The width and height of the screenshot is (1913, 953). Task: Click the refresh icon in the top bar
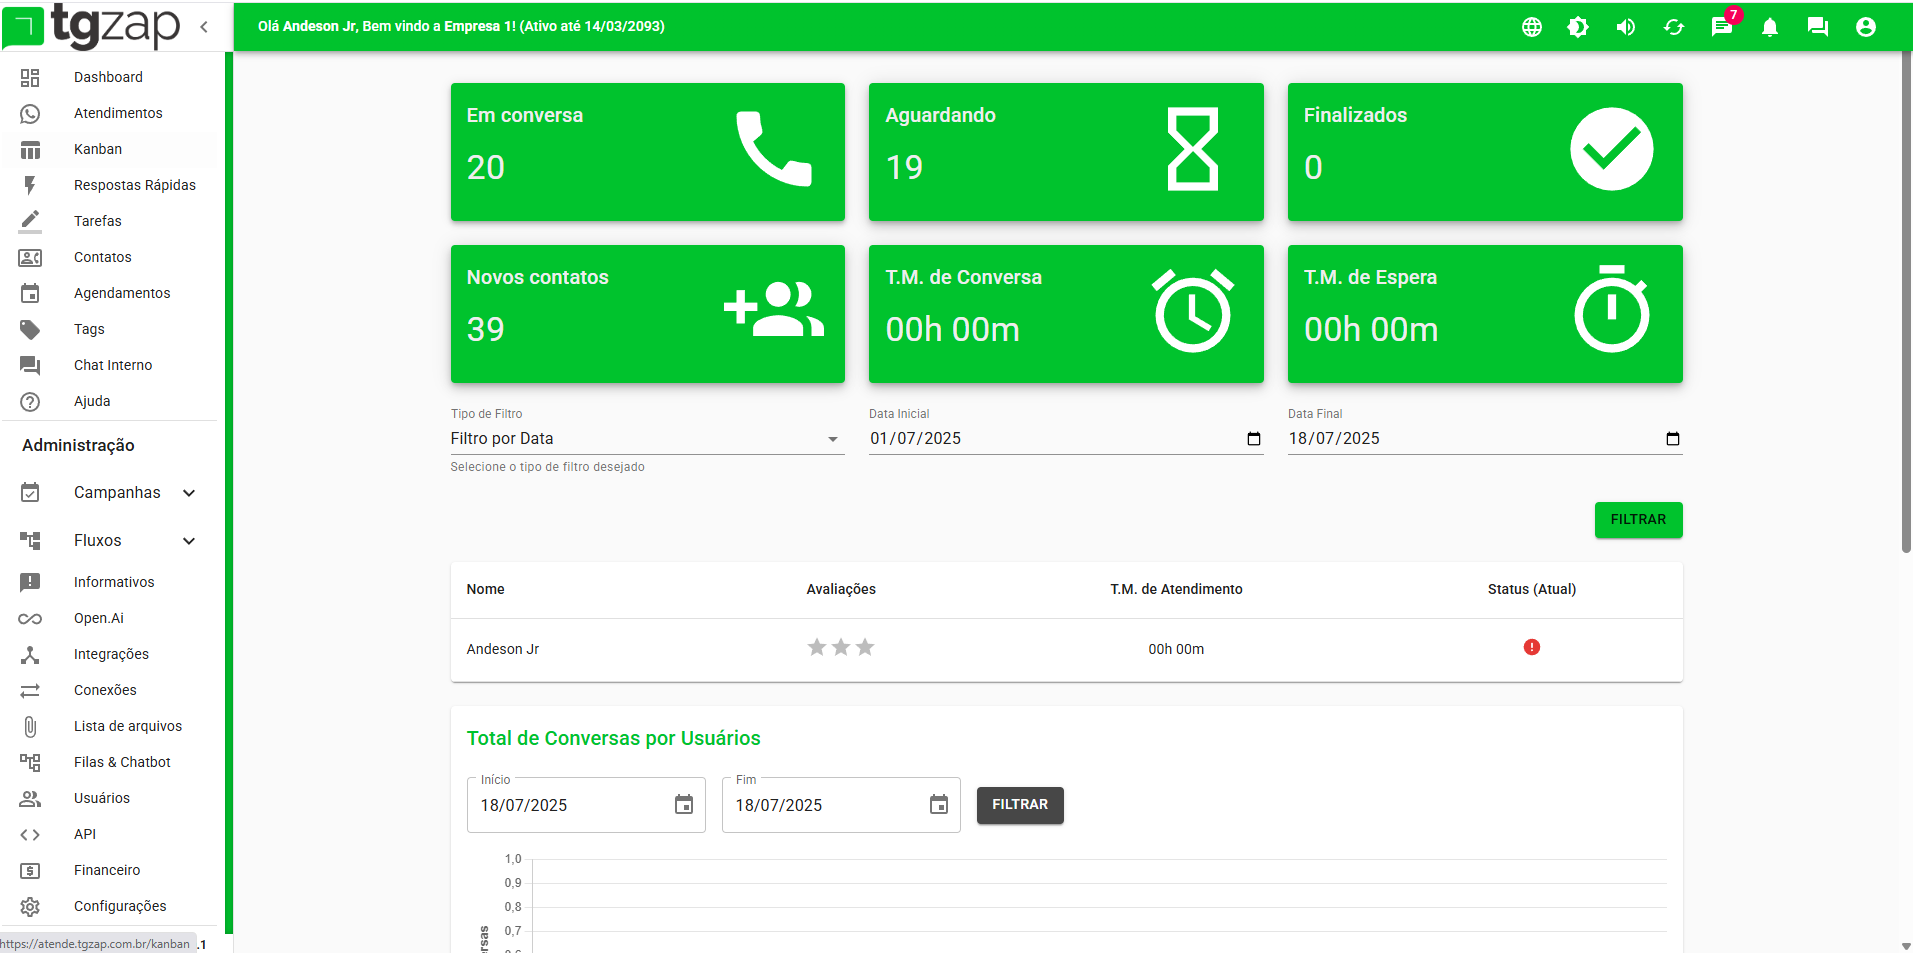tap(1673, 27)
